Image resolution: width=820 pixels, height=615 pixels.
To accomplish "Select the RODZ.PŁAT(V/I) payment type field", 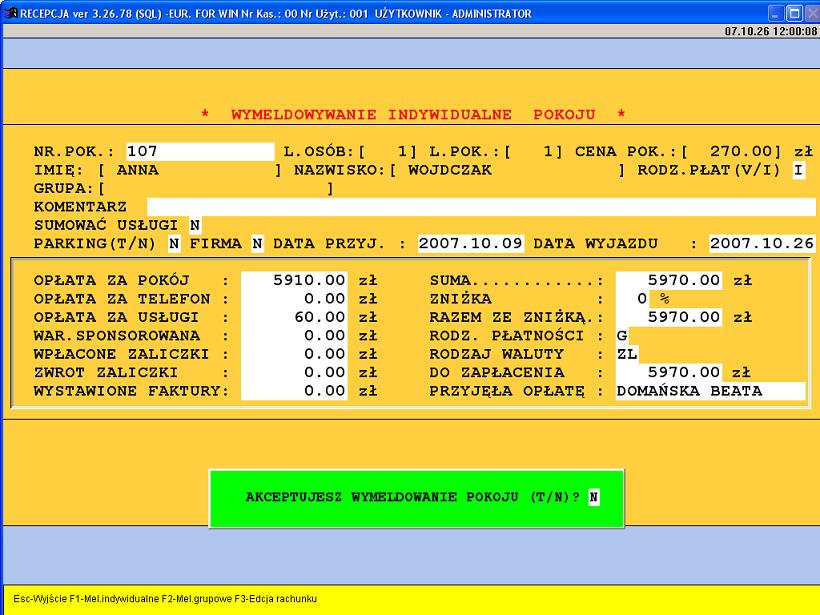I will [798, 170].
